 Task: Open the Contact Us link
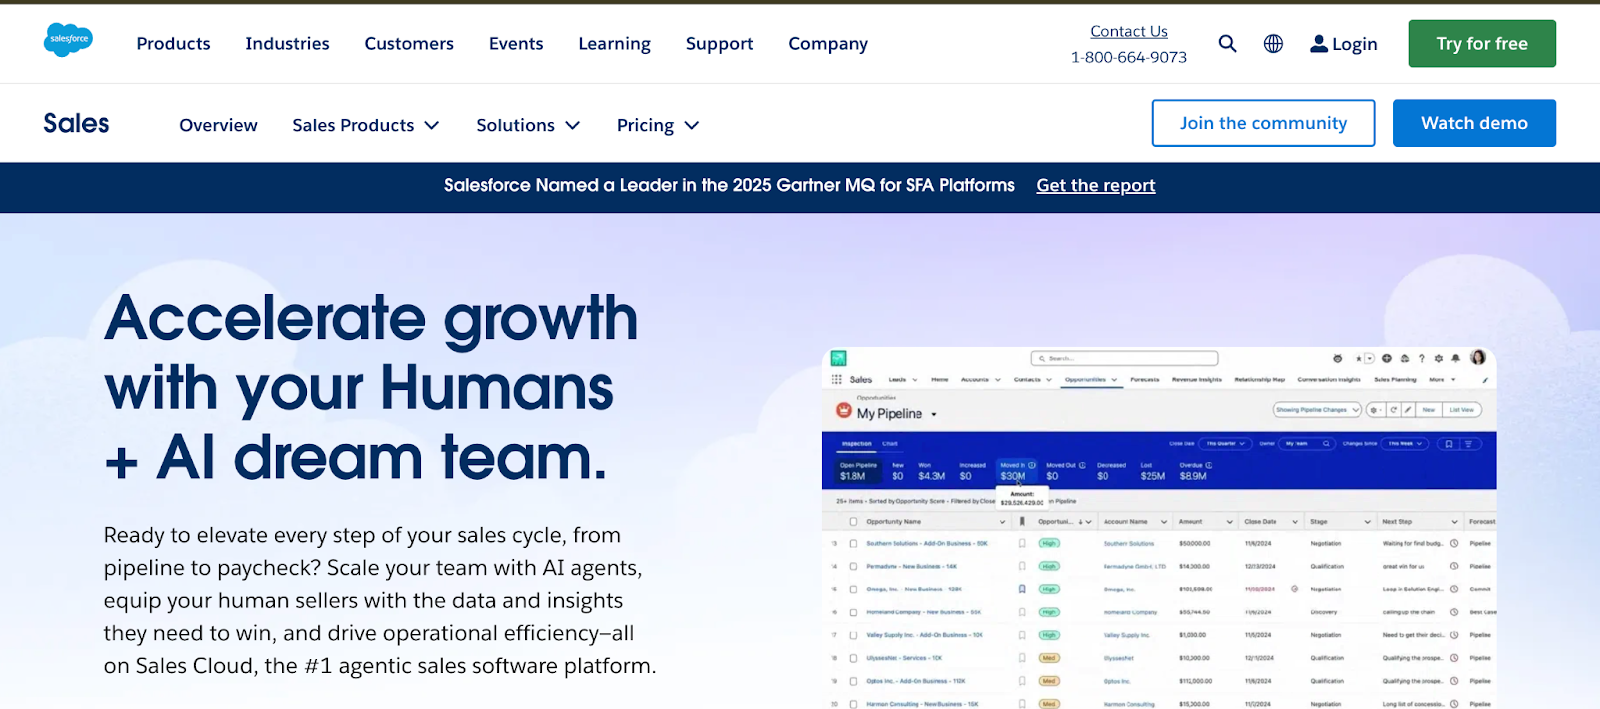1129,31
